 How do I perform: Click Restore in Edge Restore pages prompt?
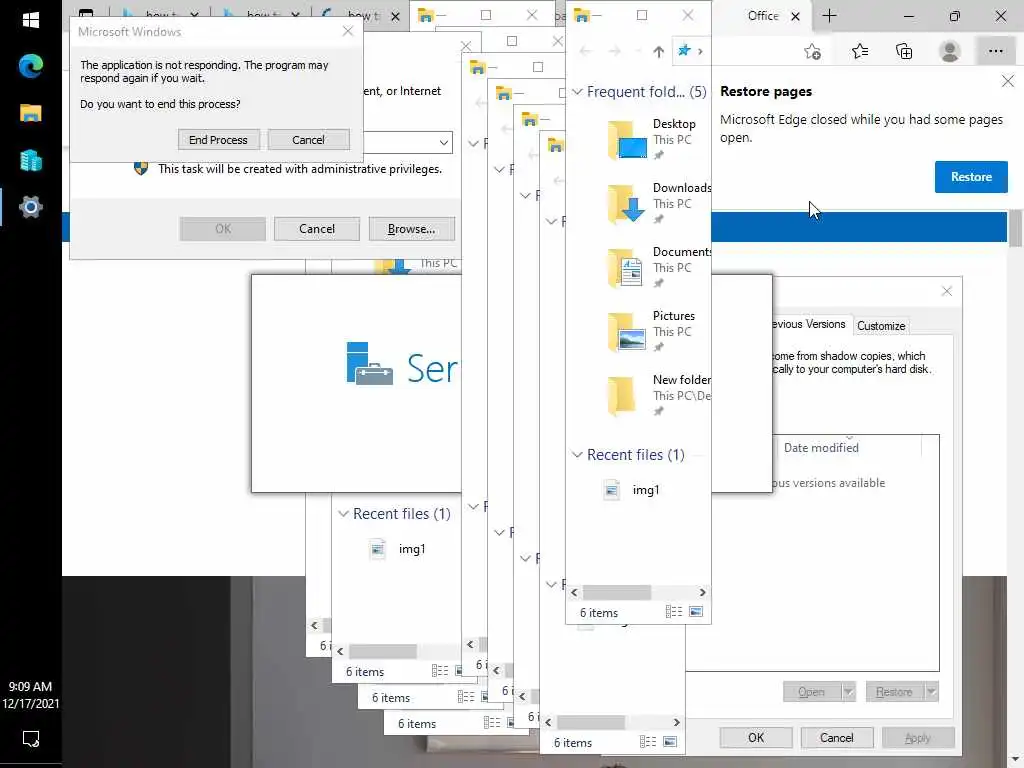[970, 177]
